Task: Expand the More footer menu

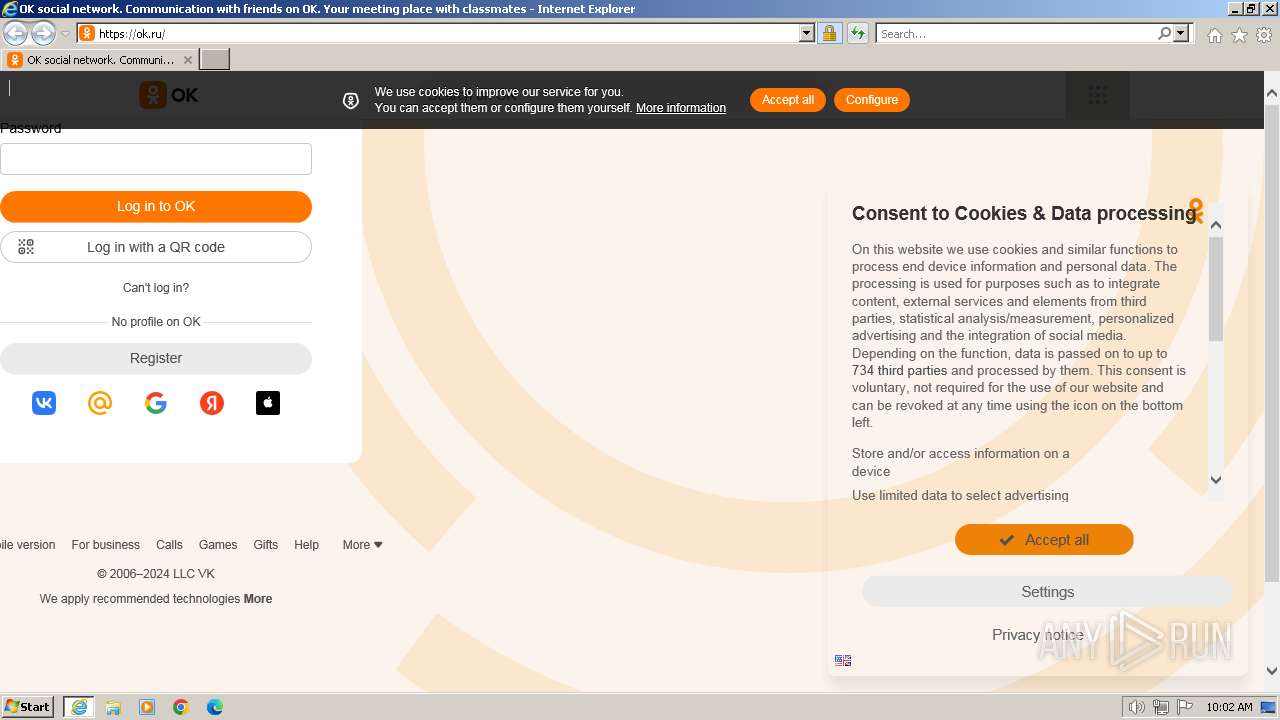Action: coord(363,545)
